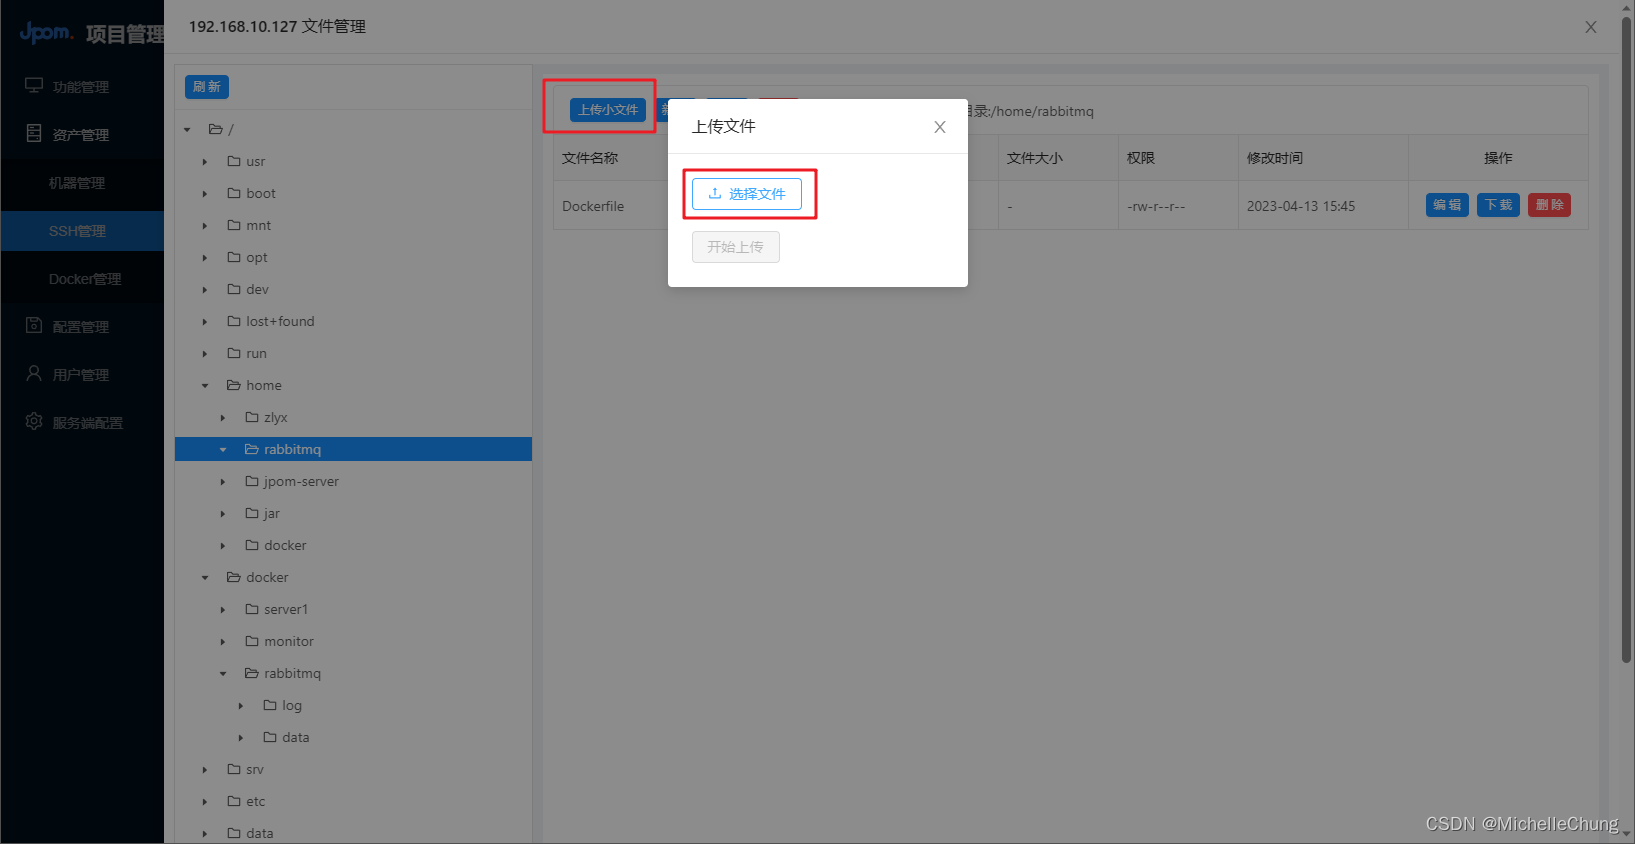
Task: Select the zlyx folder
Action: pyautogui.click(x=266, y=417)
